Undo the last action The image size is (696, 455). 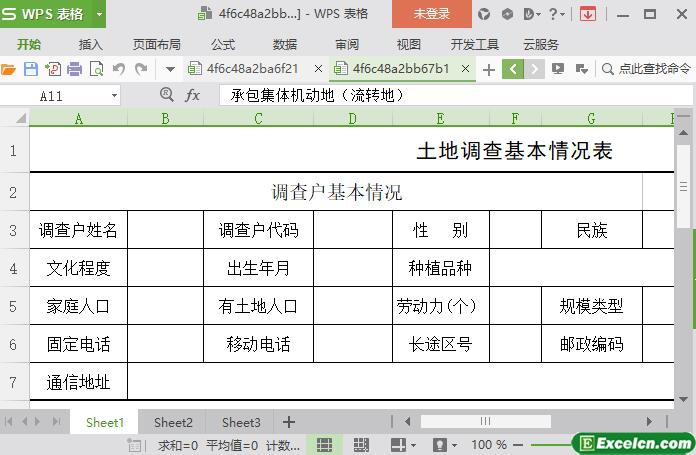pos(119,69)
